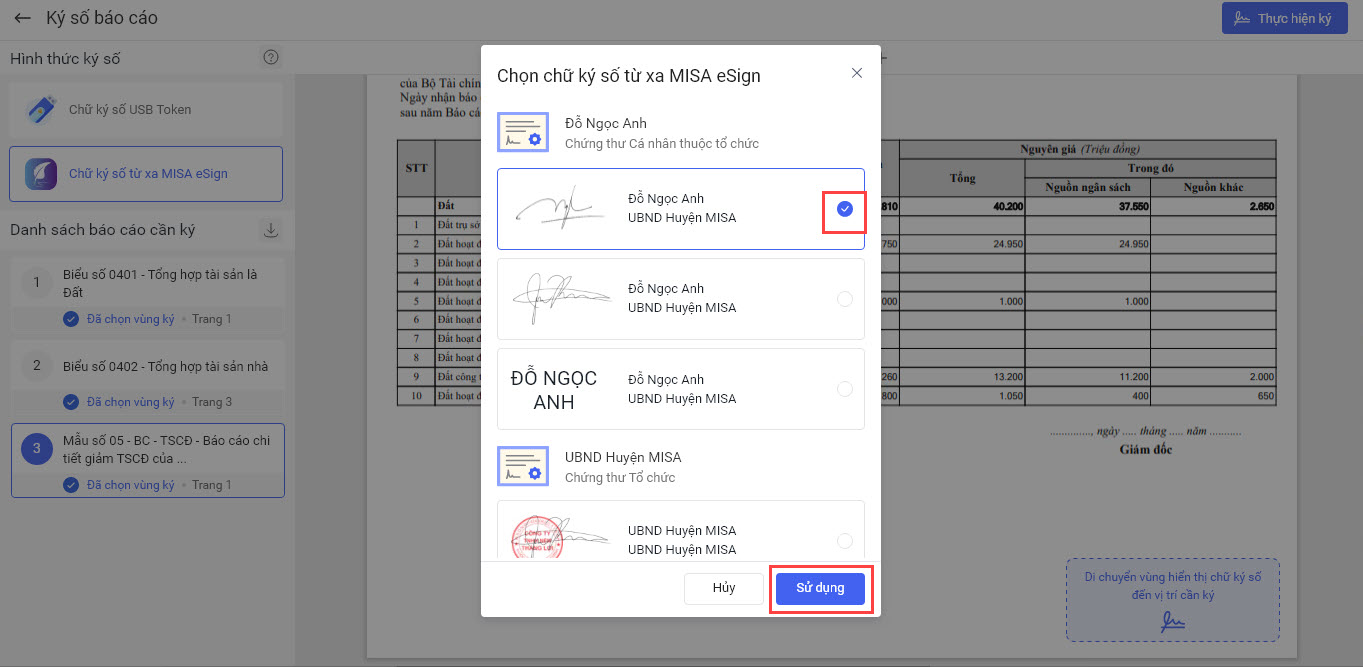Click the second handwritten signature thumbnail
The image size is (1363, 667).
(x=560, y=298)
